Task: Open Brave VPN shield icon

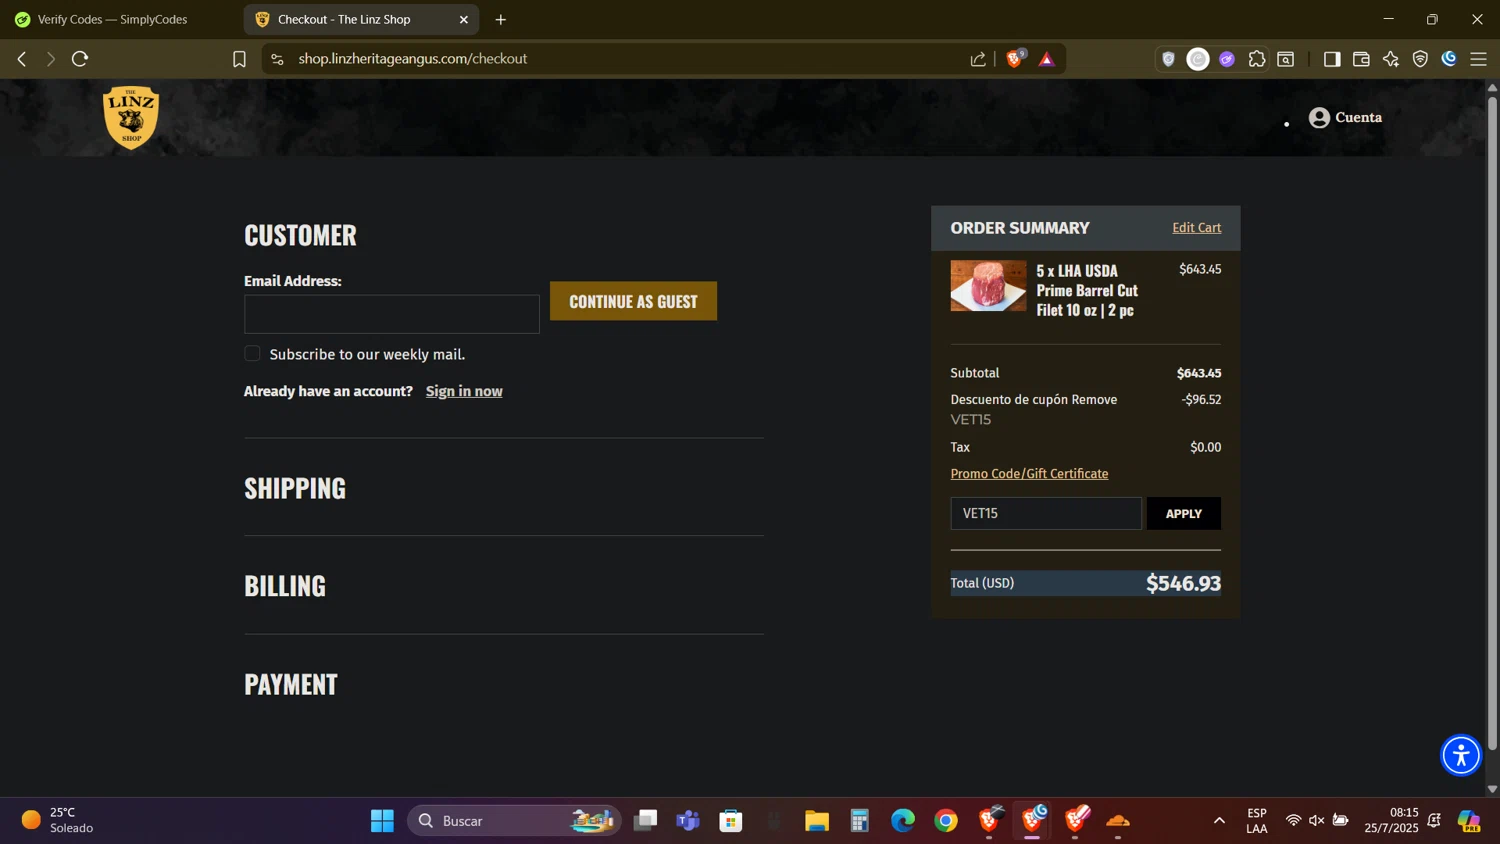Action: (x=1420, y=59)
